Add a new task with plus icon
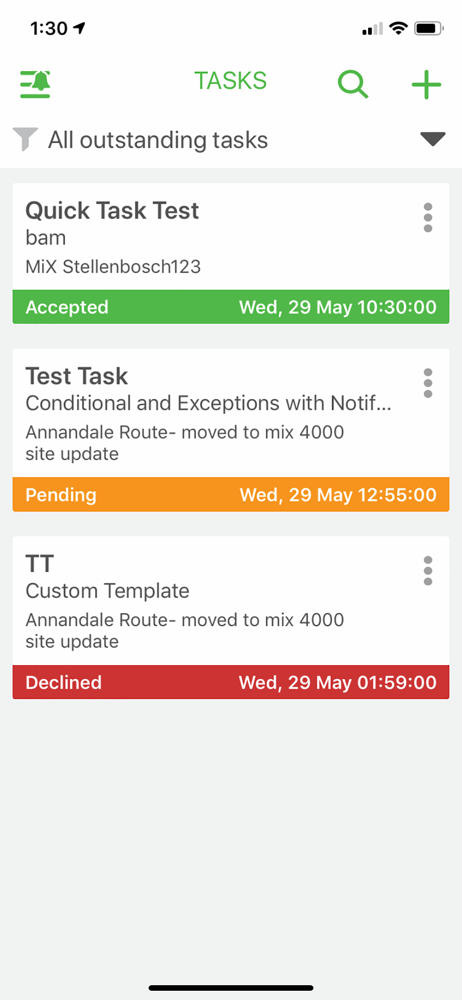Viewport: 462px width, 1000px height. pos(426,84)
